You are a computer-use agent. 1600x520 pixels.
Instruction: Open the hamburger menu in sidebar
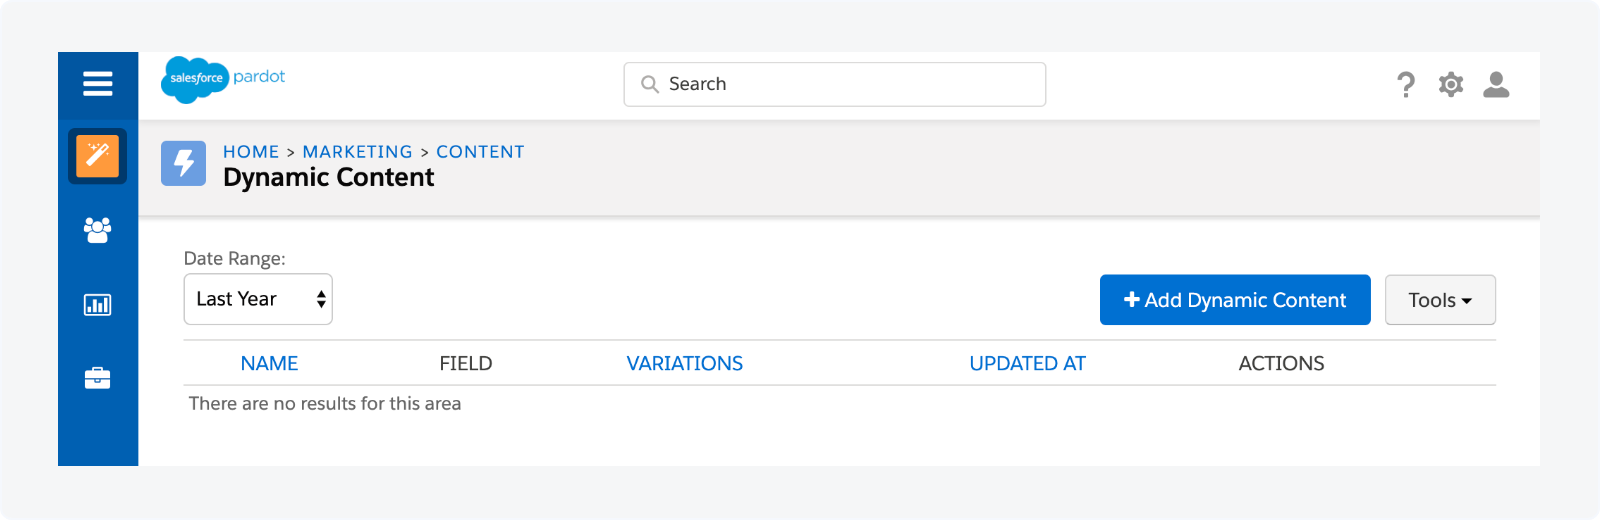tap(97, 84)
